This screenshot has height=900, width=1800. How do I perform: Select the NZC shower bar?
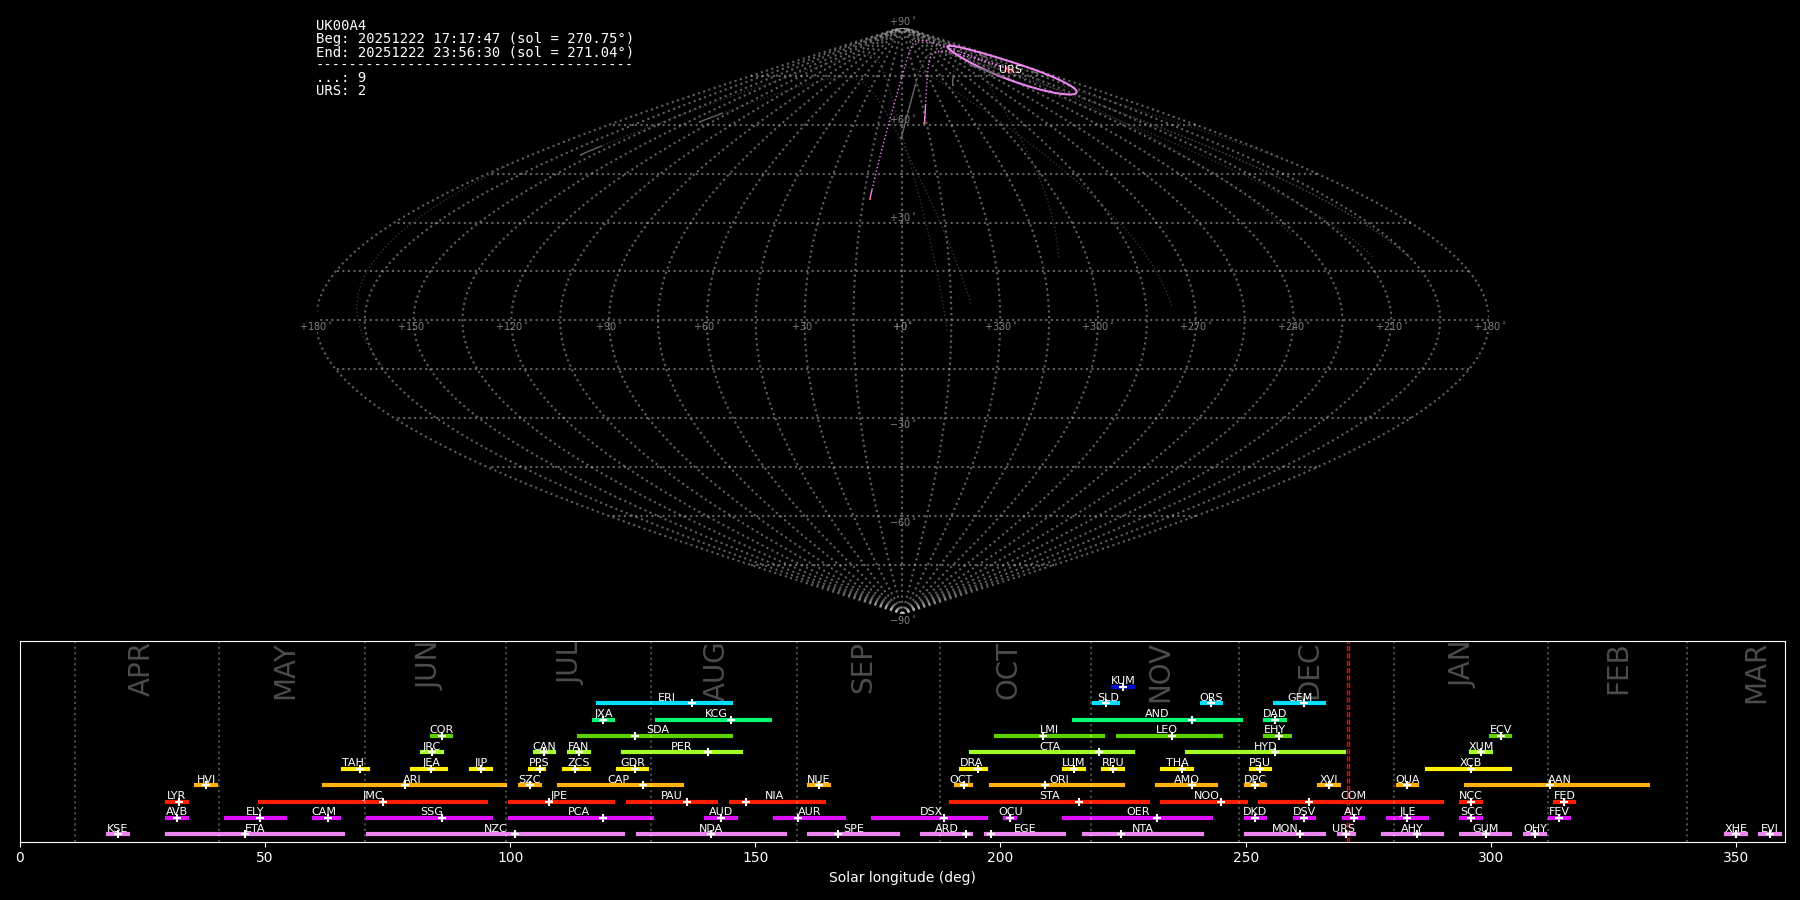pyautogui.click(x=495, y=834)
